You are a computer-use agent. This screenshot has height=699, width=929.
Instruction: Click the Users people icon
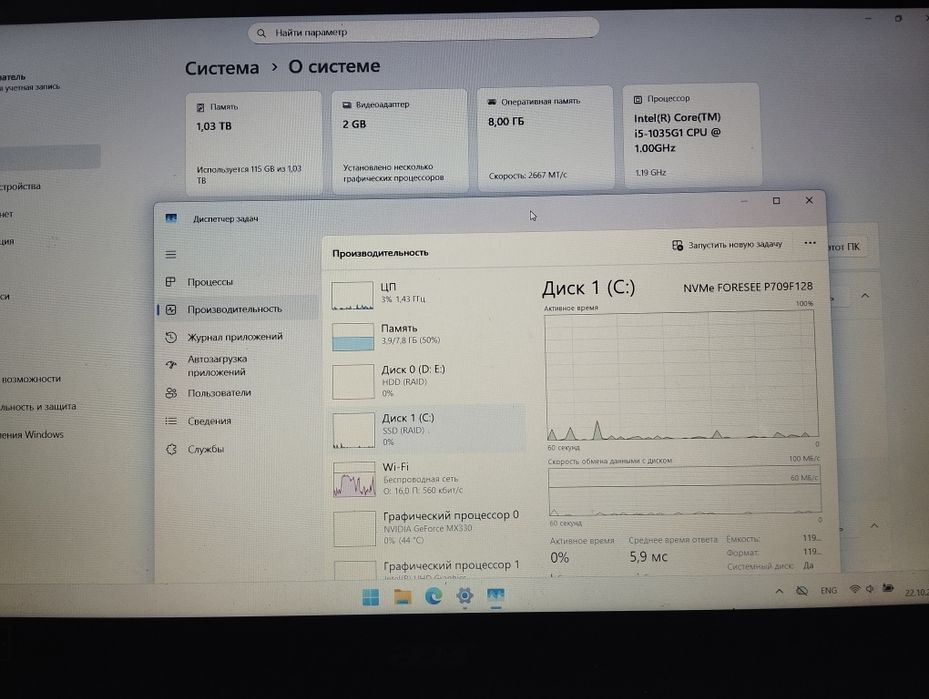[x=171, y=393]
